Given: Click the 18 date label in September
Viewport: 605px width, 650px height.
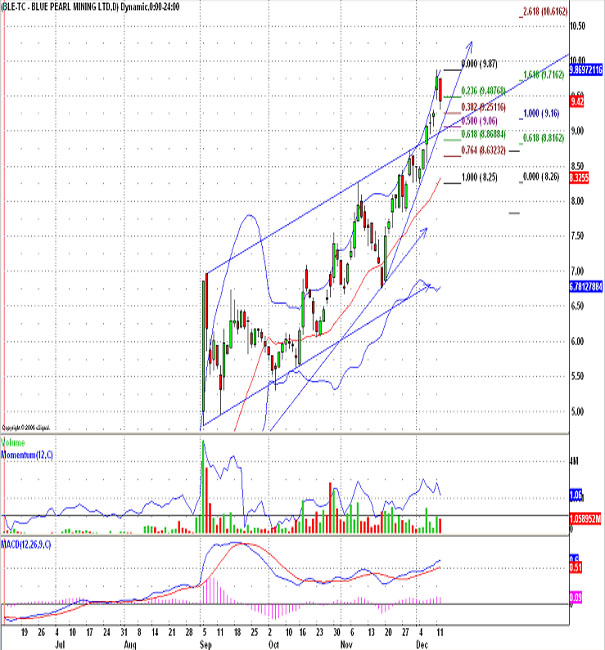Looking at the screenshot, I should 237,632.
